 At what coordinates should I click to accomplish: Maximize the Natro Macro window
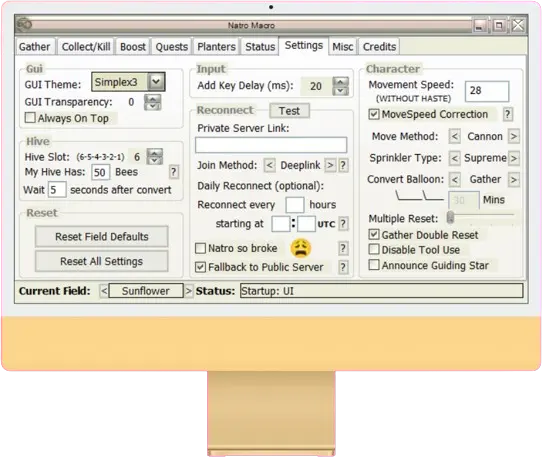(x=499, y=26)
